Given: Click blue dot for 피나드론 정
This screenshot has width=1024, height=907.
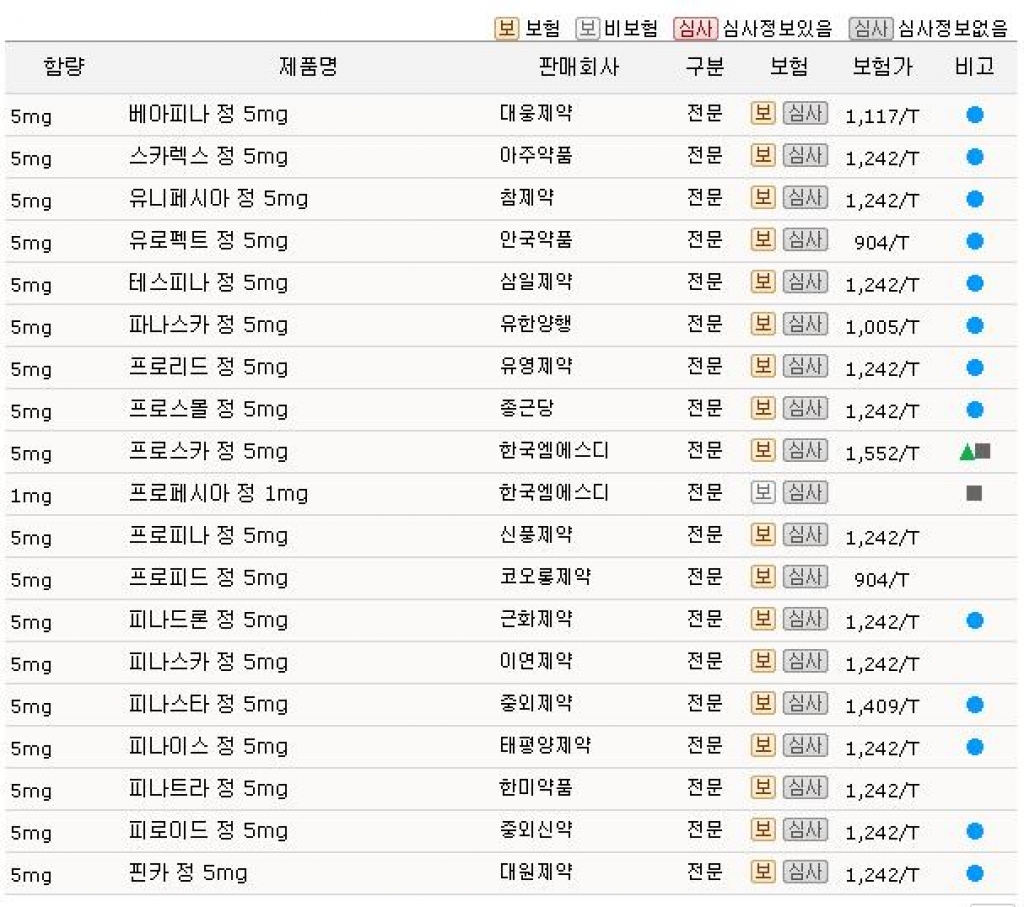Looking at the screenshot, I should coord(974,620).
